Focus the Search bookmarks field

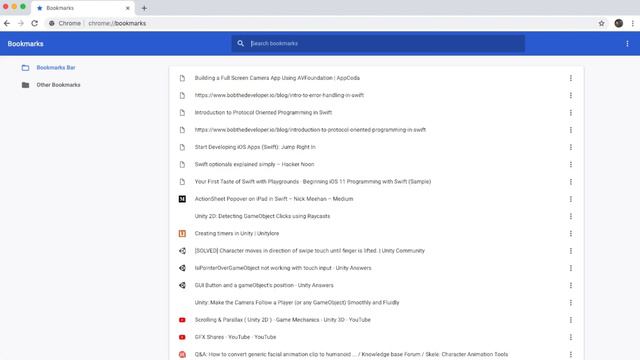point(378,43)
